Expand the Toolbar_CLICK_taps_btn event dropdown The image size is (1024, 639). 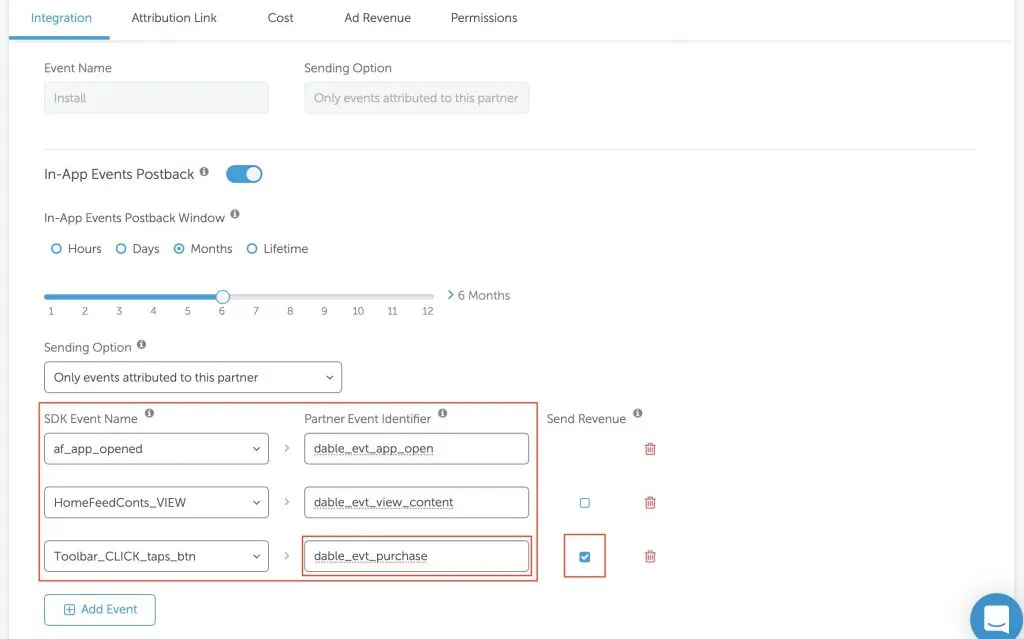[156, 557]
